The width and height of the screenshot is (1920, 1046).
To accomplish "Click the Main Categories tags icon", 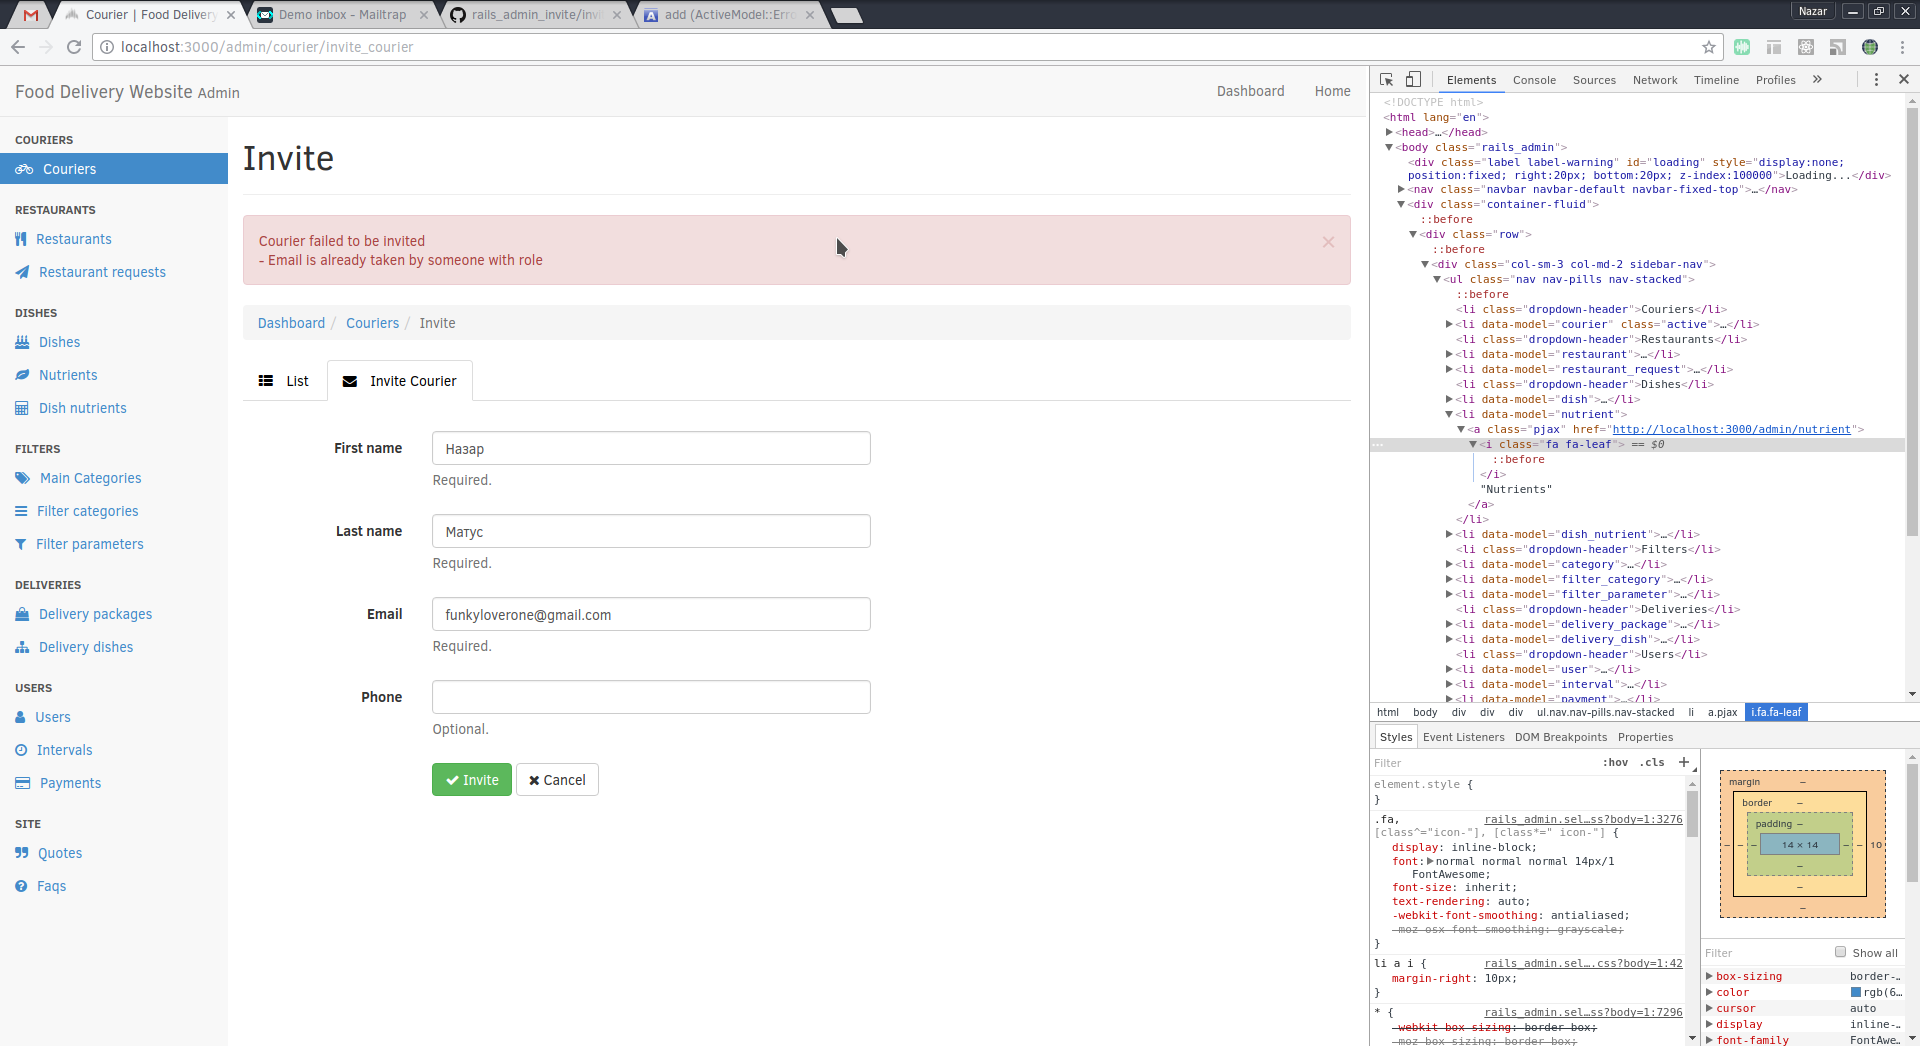I will pyautogui.click(x=23, y=478).
